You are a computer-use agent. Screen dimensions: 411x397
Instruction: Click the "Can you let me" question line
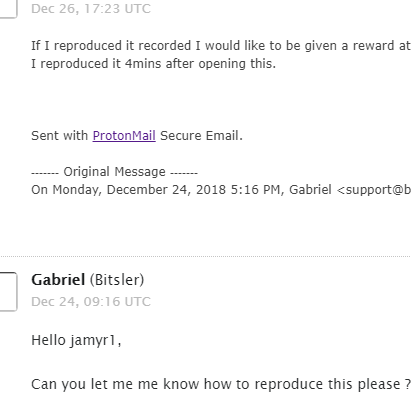221,384
